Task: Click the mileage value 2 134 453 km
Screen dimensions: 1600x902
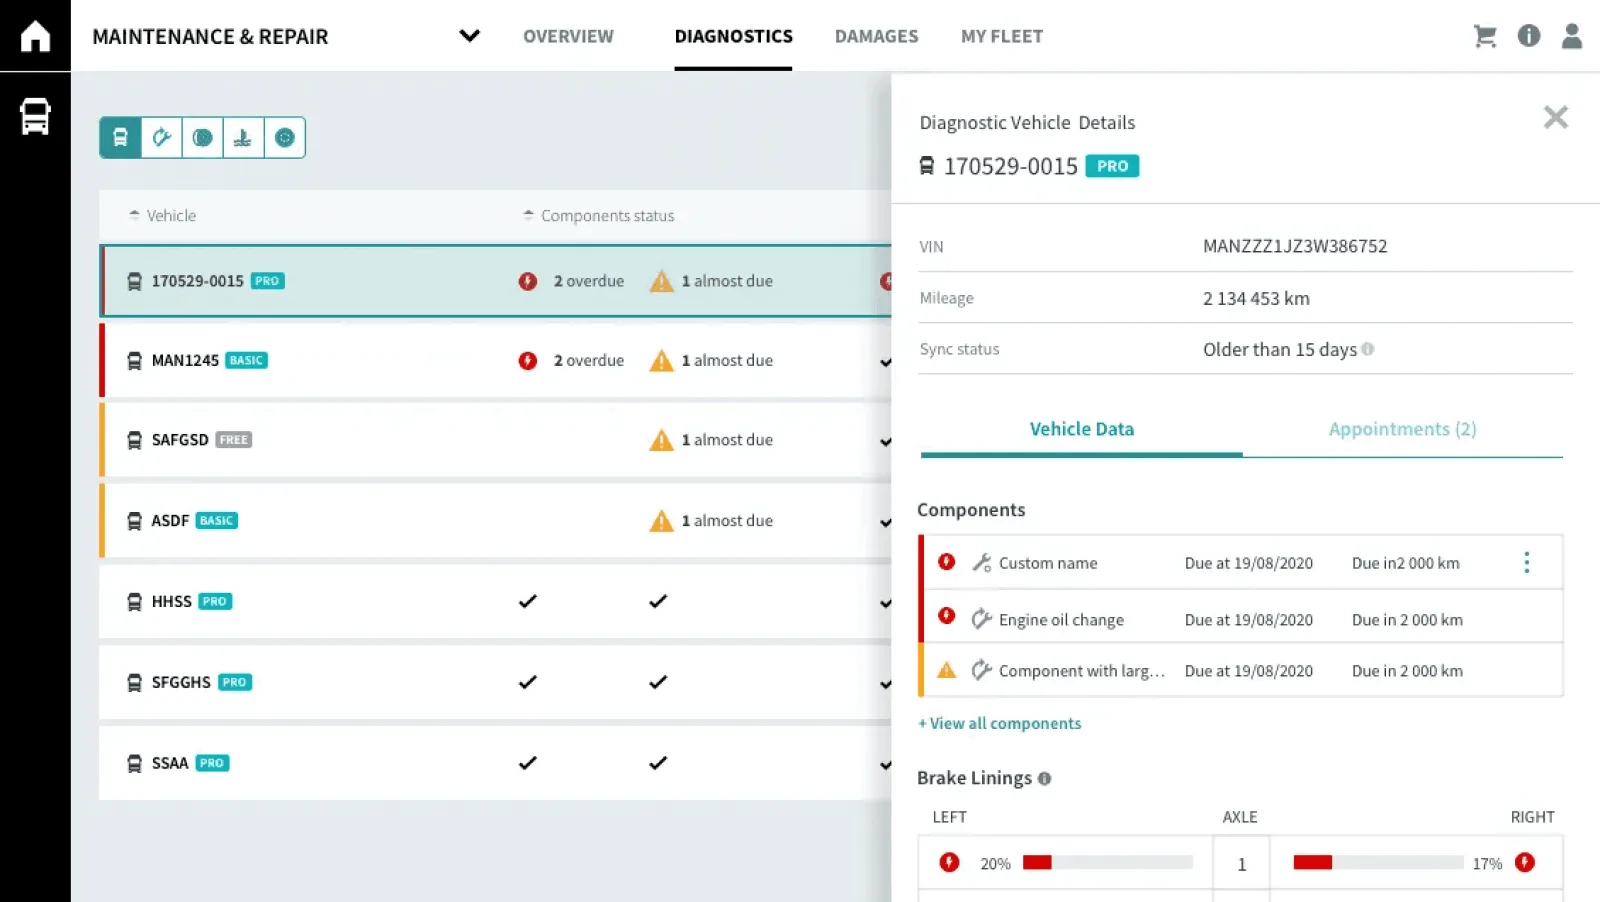Action: point(1256,298)
